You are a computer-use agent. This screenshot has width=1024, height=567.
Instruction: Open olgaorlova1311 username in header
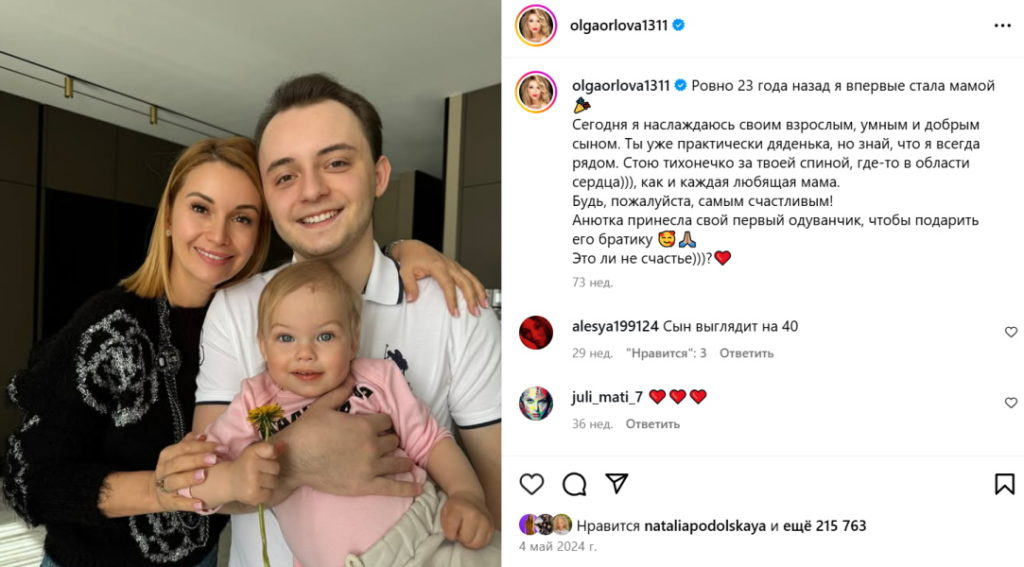(618, 25)
